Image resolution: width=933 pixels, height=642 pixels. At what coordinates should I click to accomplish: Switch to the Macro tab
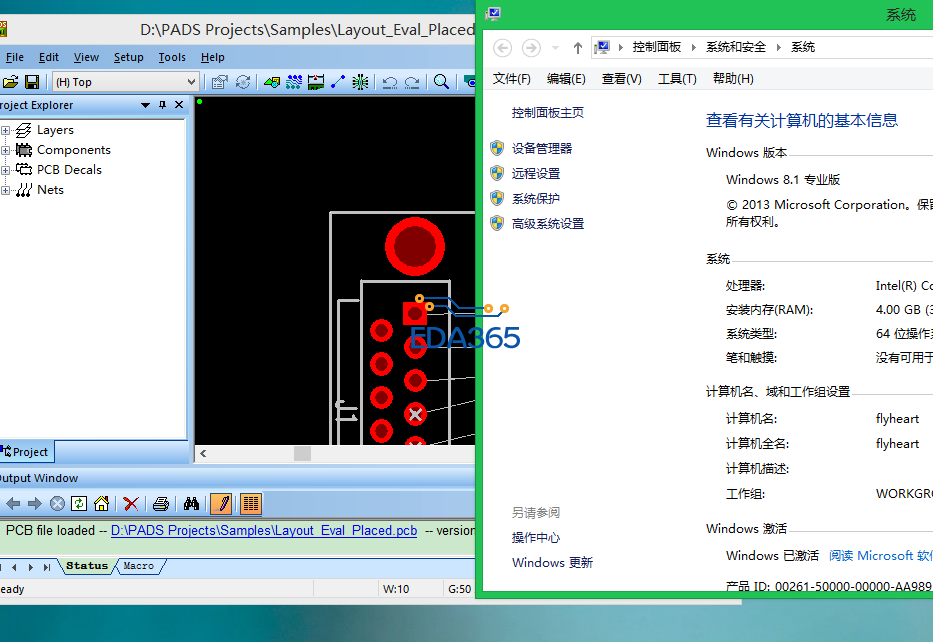pos(138,565)
